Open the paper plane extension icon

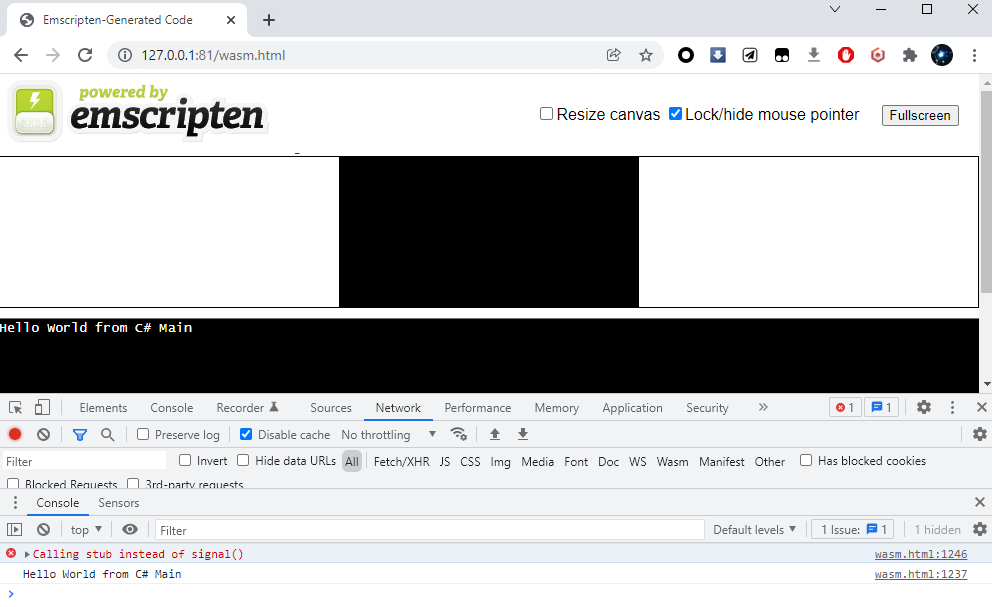point(750,55)
